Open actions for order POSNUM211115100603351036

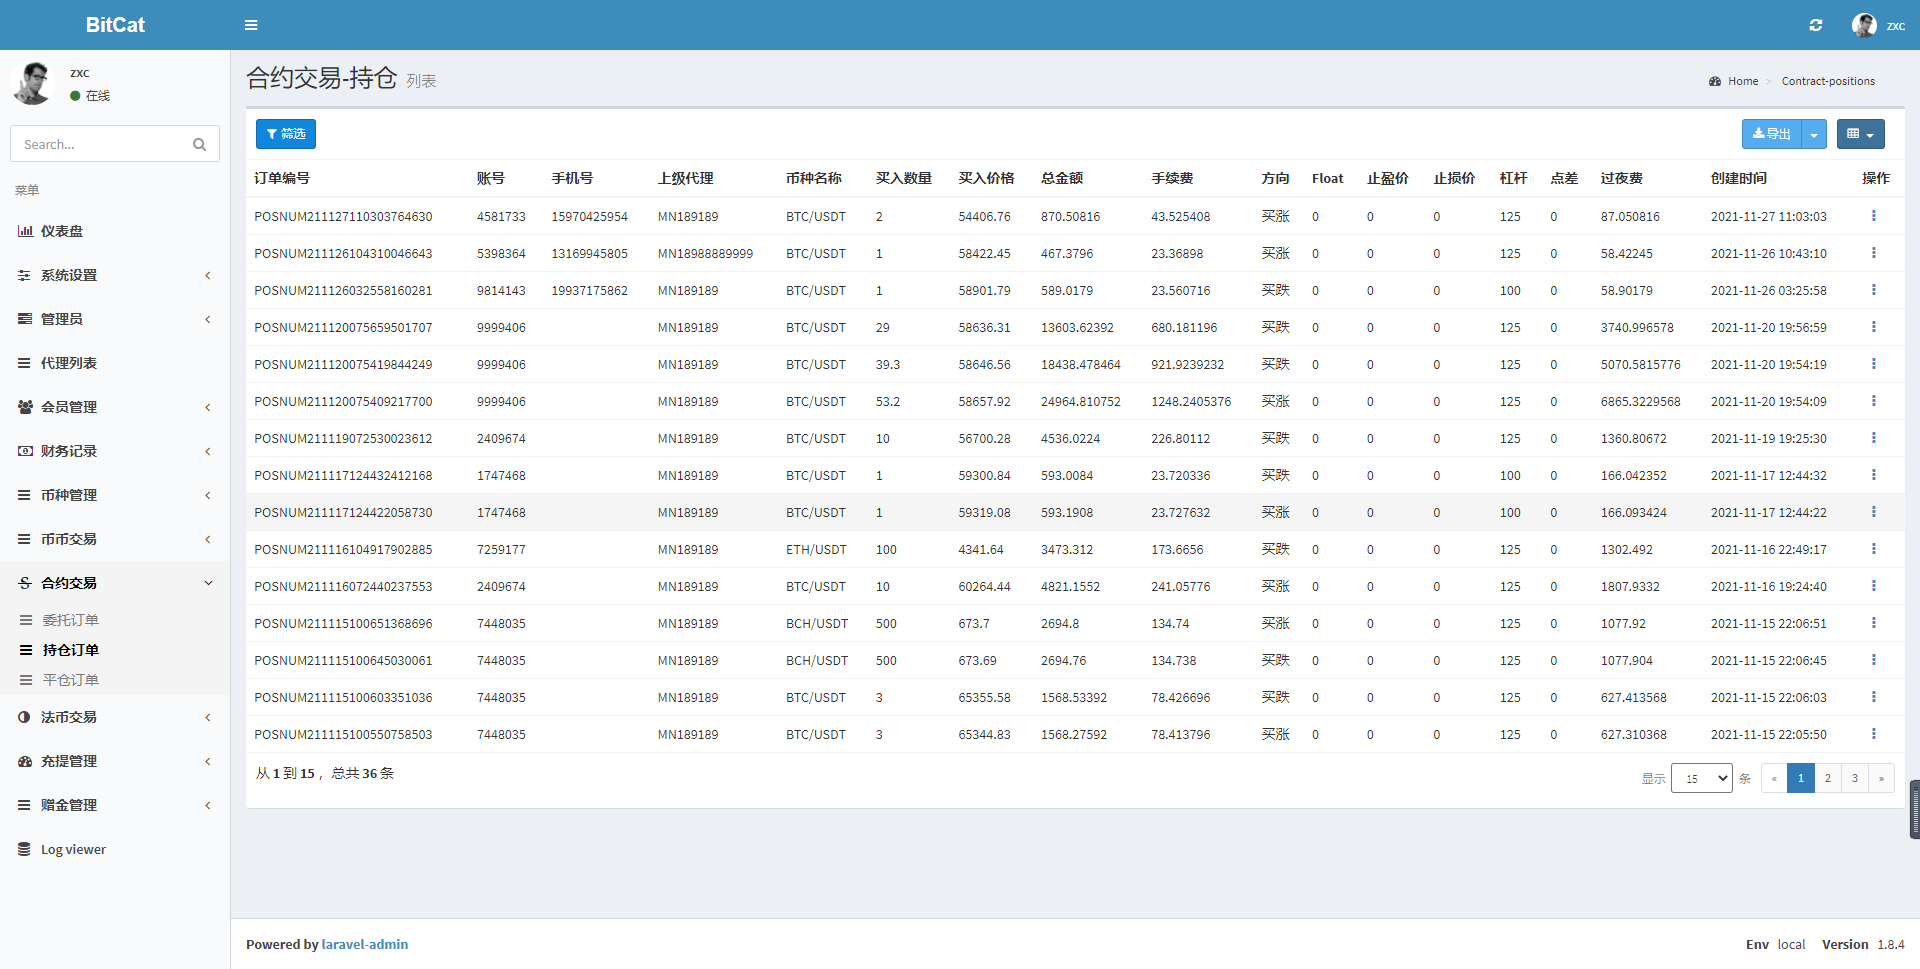(x=1873, y=697)
